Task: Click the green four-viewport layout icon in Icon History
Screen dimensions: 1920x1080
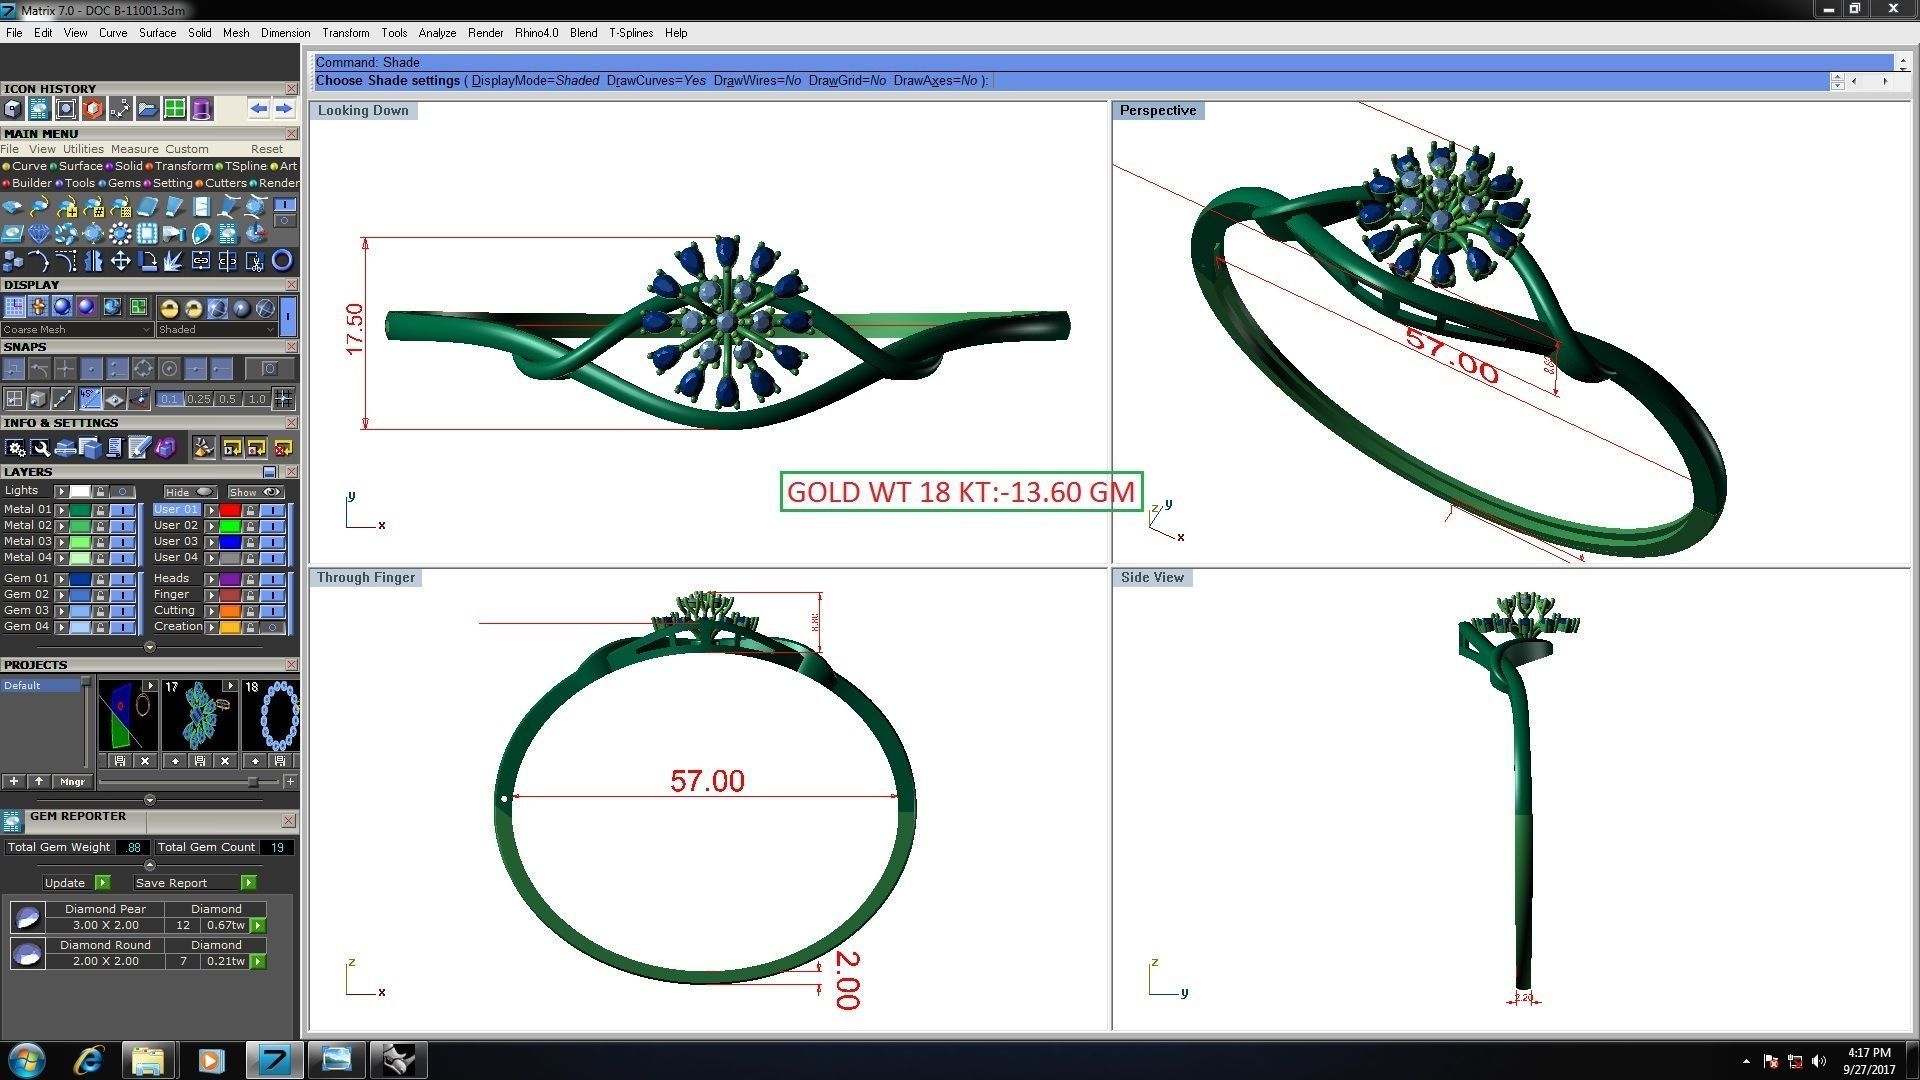Action: (174, 109)
